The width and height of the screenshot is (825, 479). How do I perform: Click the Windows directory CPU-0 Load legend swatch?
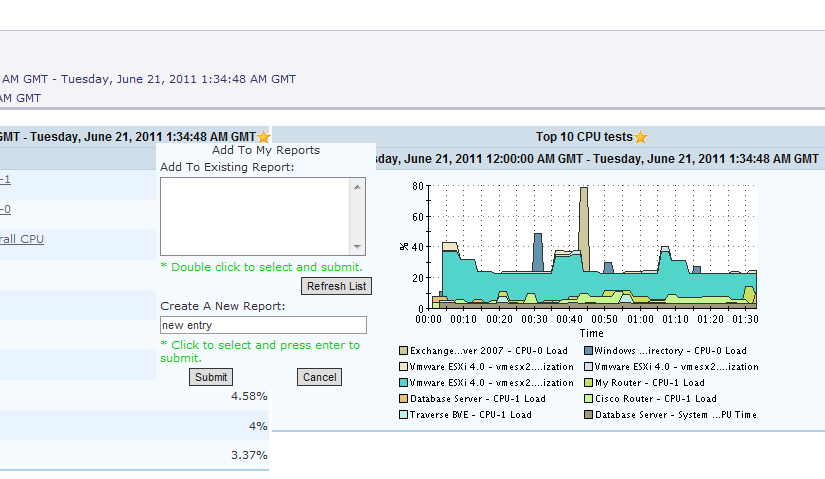pos(588,351)
